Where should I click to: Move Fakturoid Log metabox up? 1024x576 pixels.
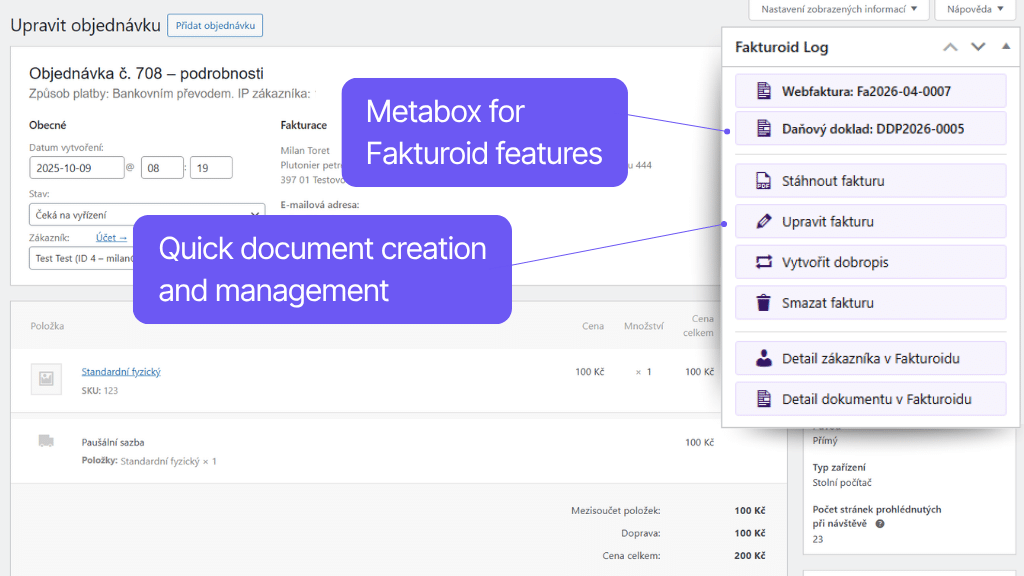[x=950, y=47]
